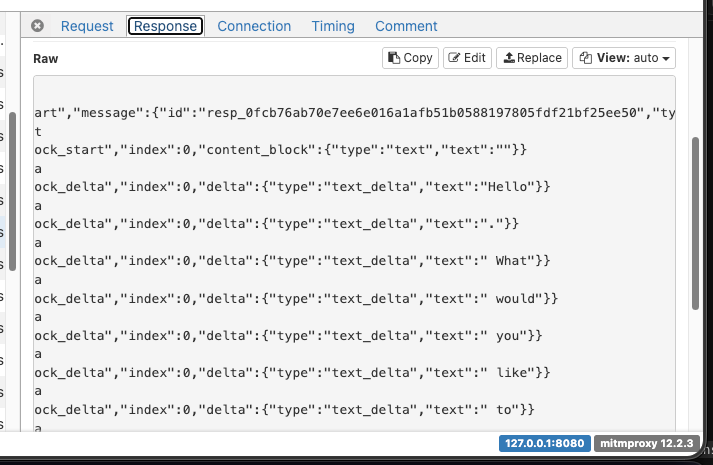Click the response content scrollbar

tap(695, 223)
